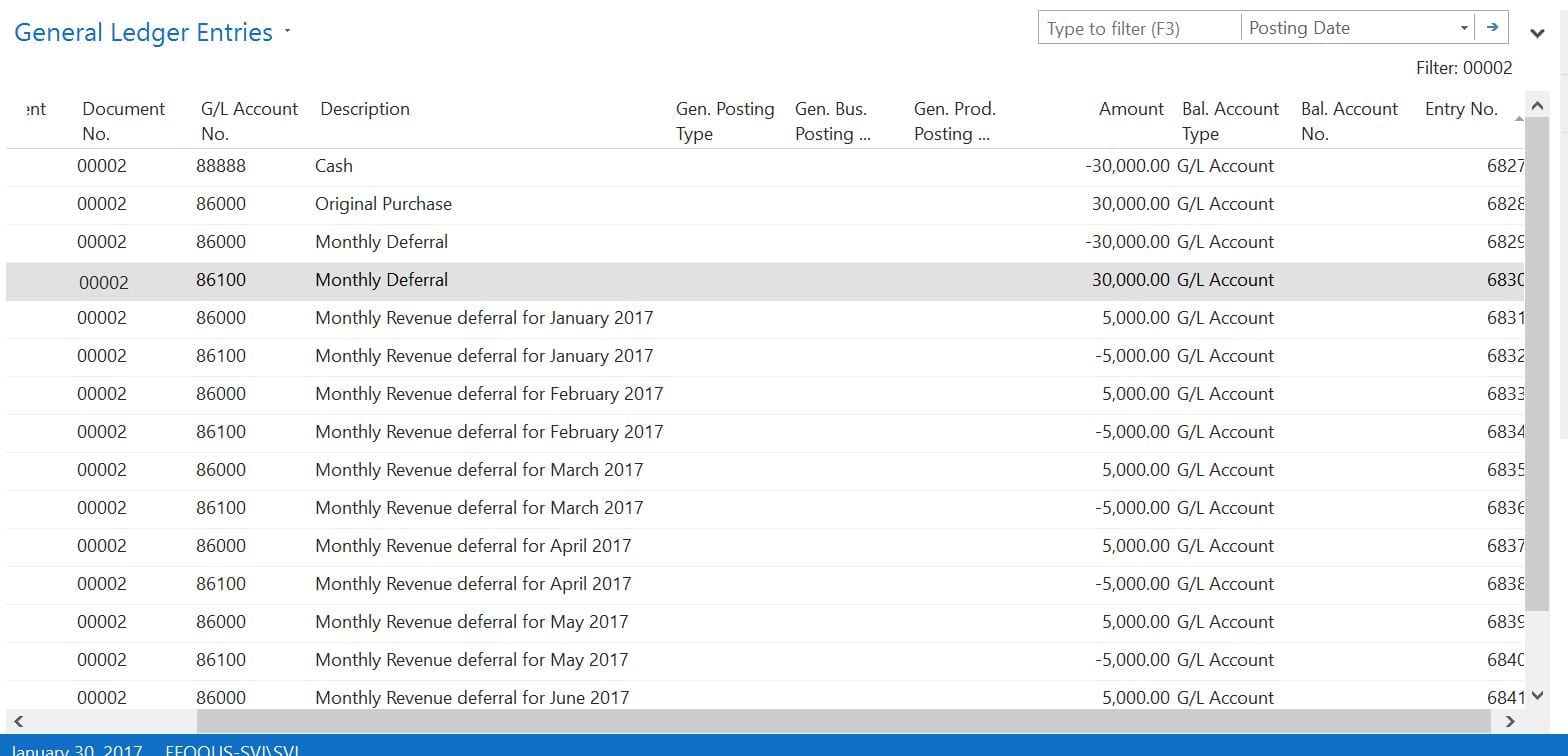Click the Filter: 00002 indicator
The height and width of the screenshot is (756, 1568).
(1464, 68)
